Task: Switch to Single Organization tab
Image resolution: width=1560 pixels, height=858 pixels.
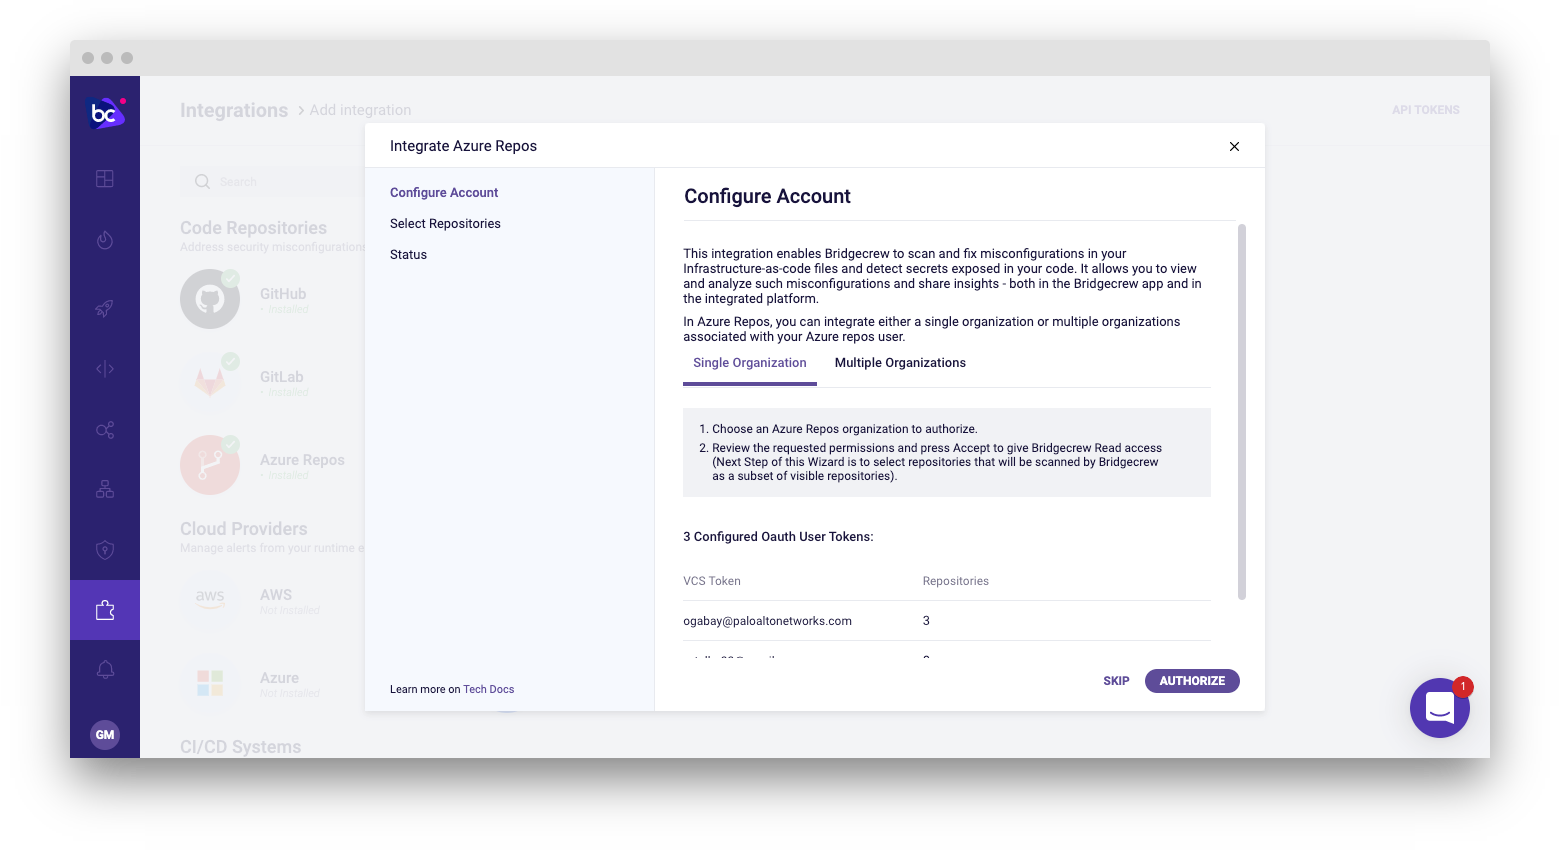Action: pos(750,363)
